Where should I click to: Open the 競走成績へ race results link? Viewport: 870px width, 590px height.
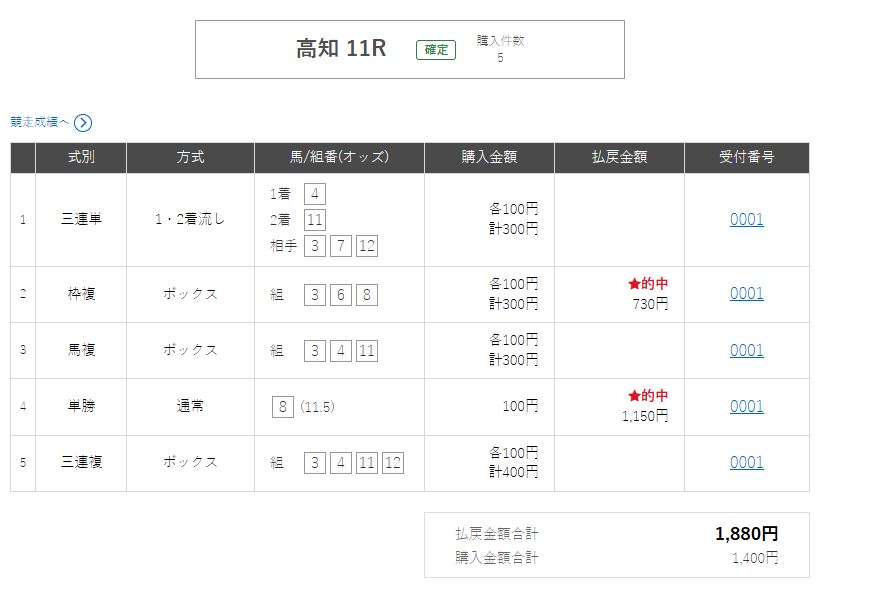[x=40, y=122]
